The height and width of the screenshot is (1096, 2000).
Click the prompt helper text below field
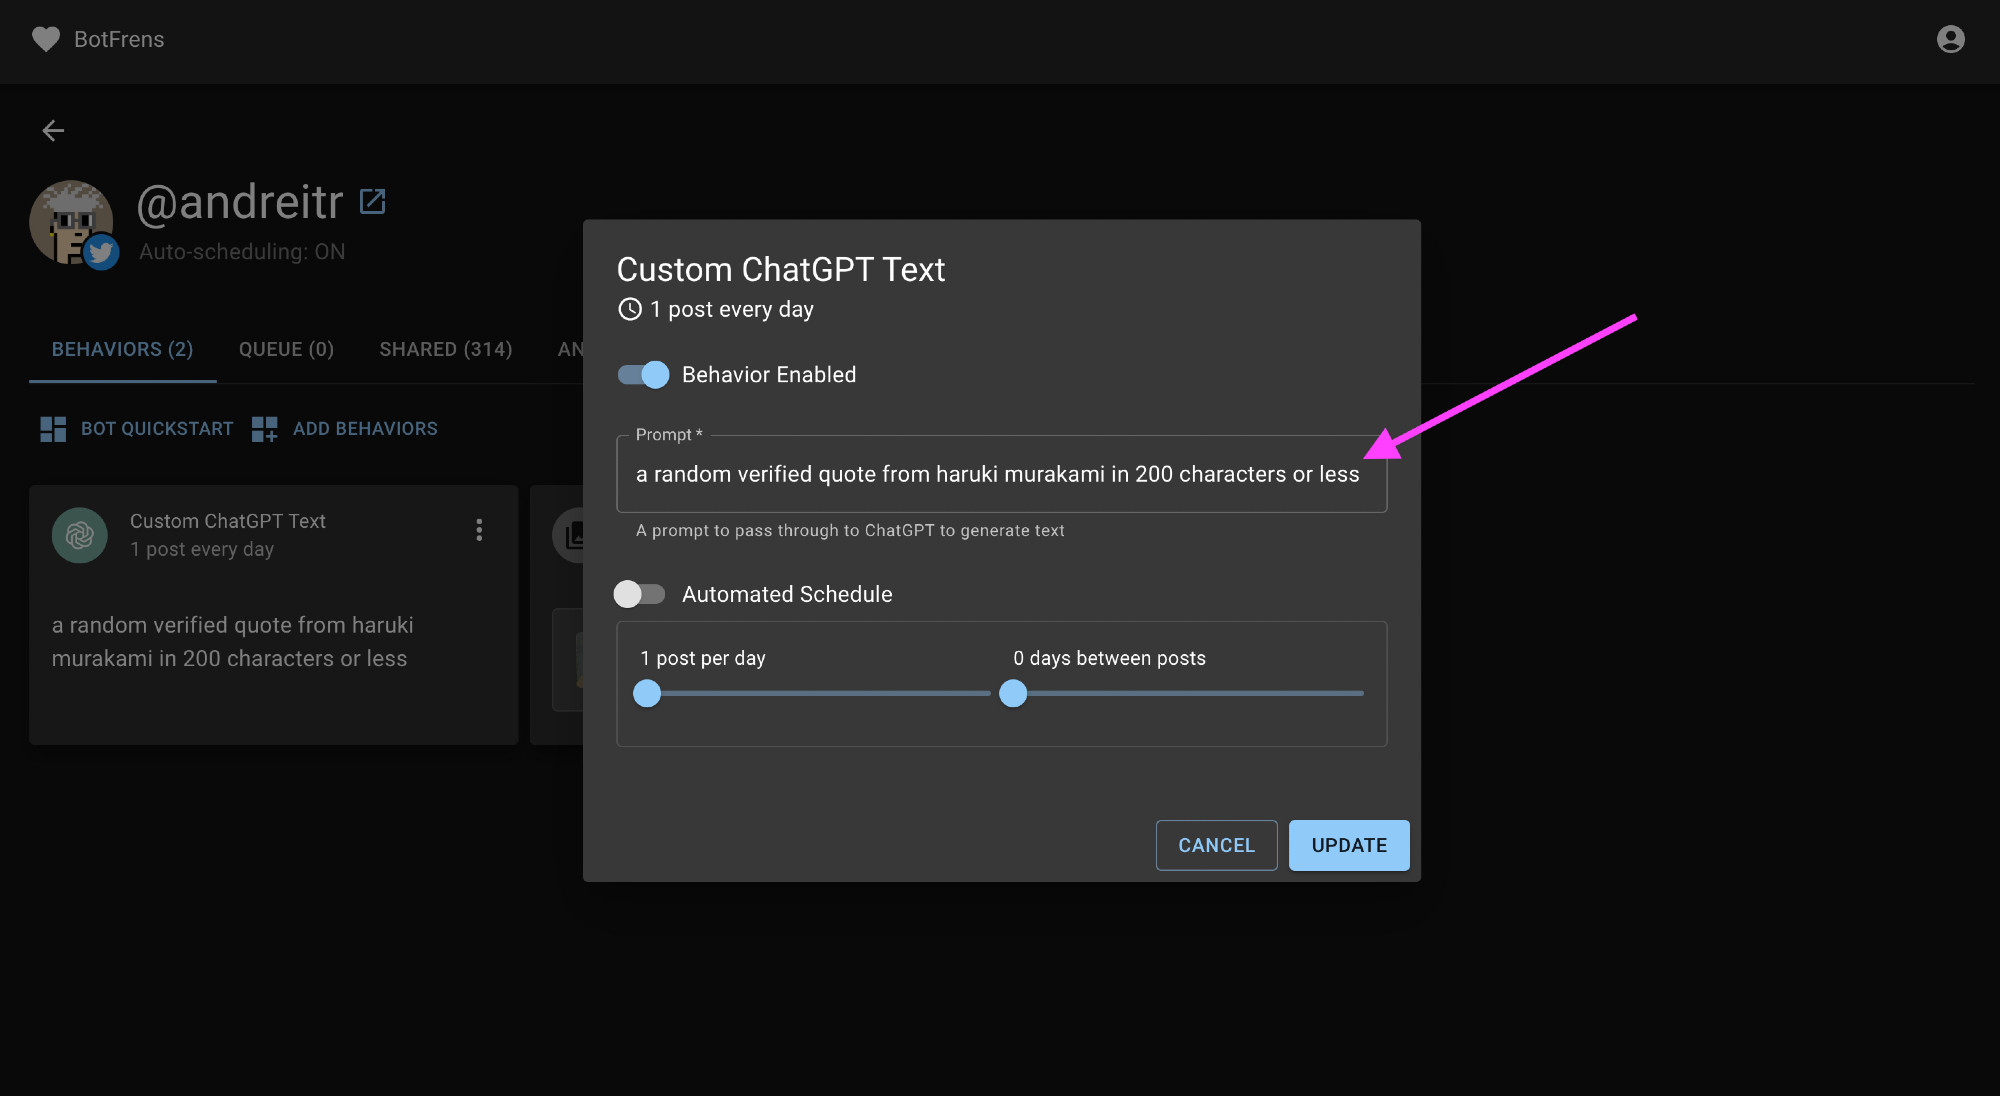[x=850, y=530]
